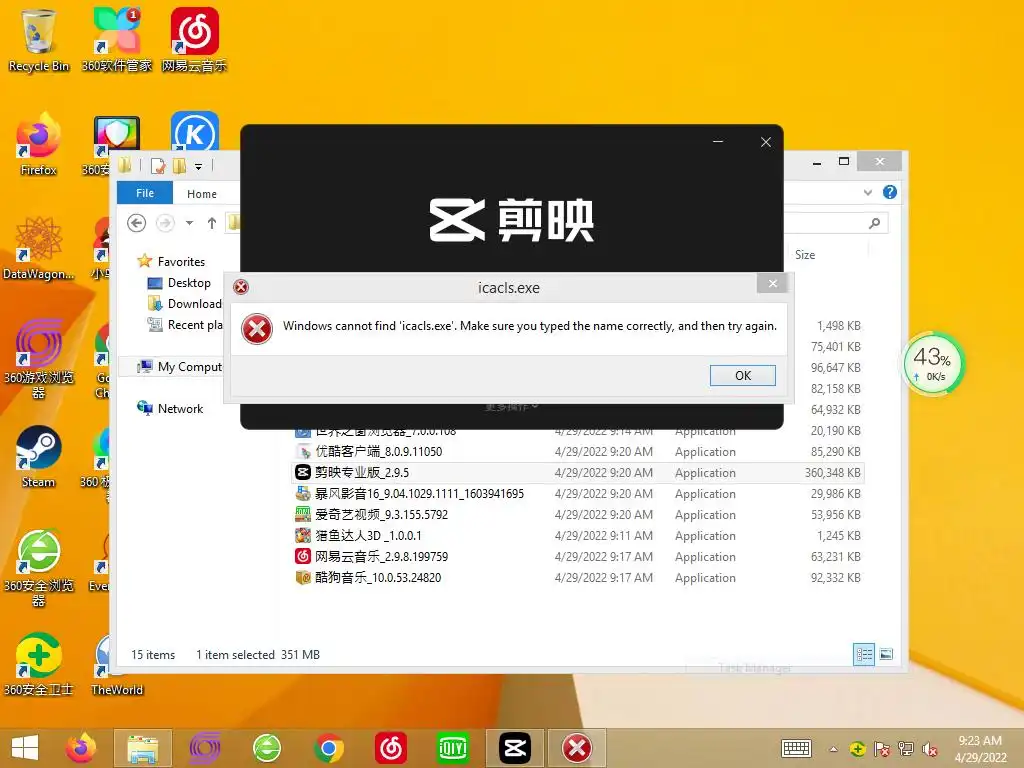Switch to 剪映 on the taskbar
This screenshot has height=768, width=1024.
tap(515, 748)
